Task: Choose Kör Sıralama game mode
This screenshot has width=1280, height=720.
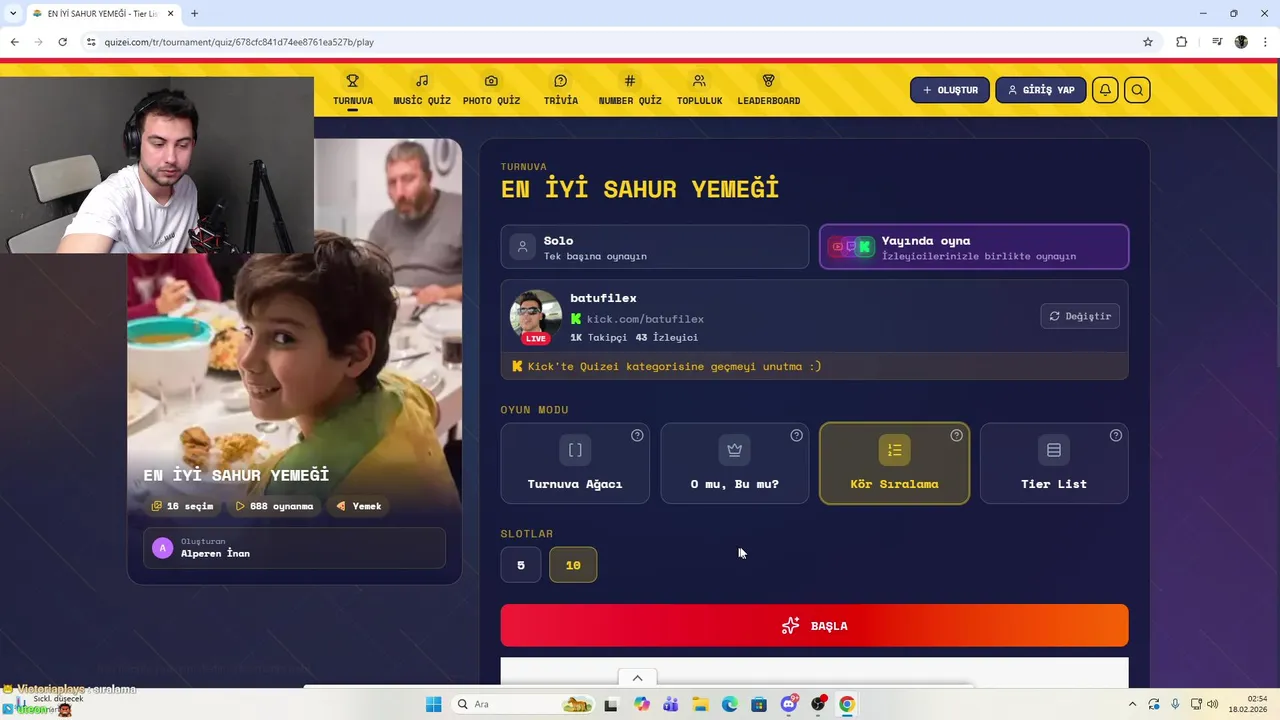Action: point(894,463)
